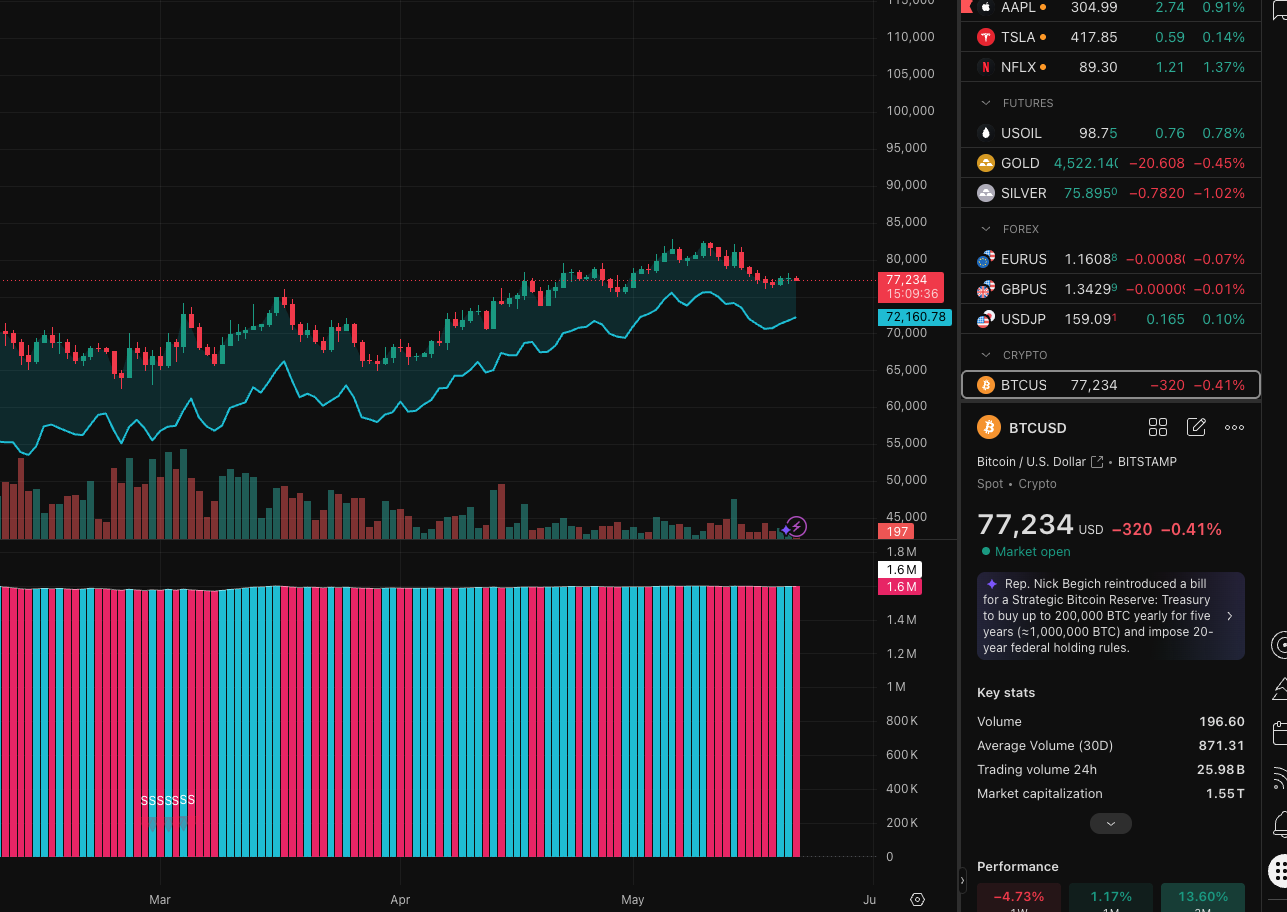The image size is (1287, 912).
Task: Click the GOLD bars icon
Action: [x=985, y=163]
